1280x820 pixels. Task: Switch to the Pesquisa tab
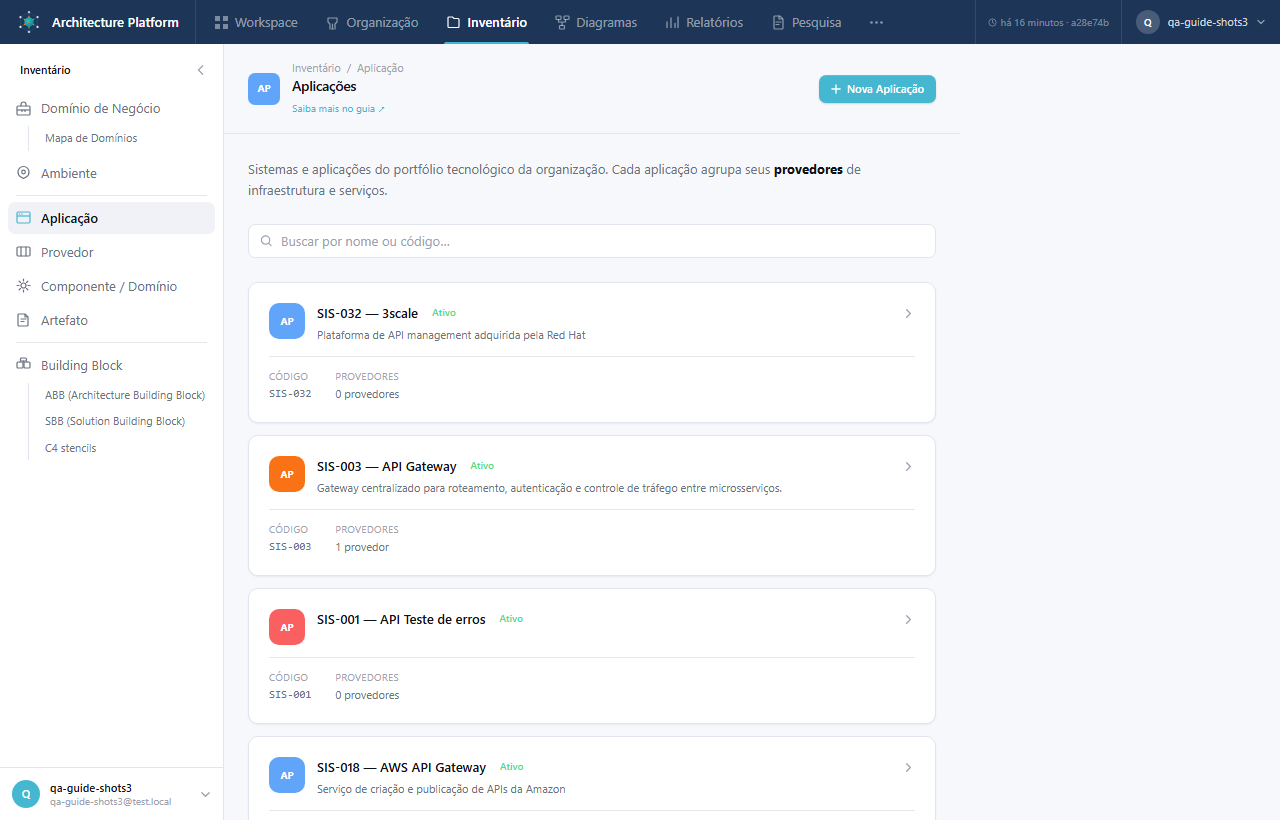click(807, 22)
